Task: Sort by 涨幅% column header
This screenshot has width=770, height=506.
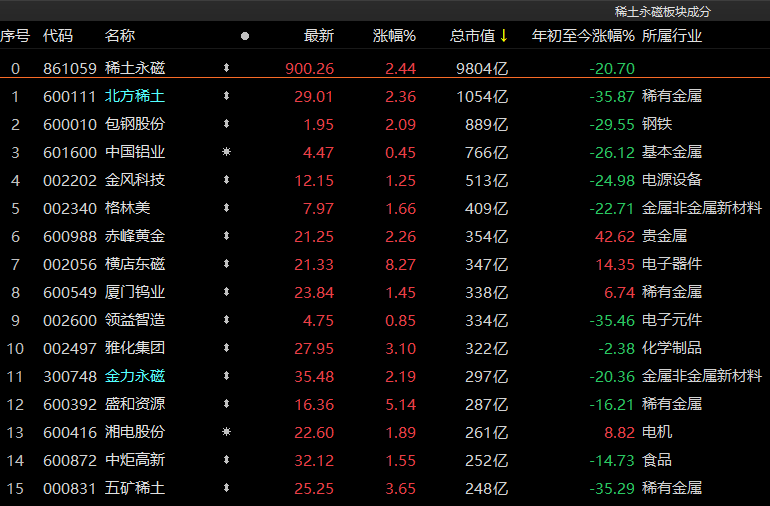Action: click(394, 35)
